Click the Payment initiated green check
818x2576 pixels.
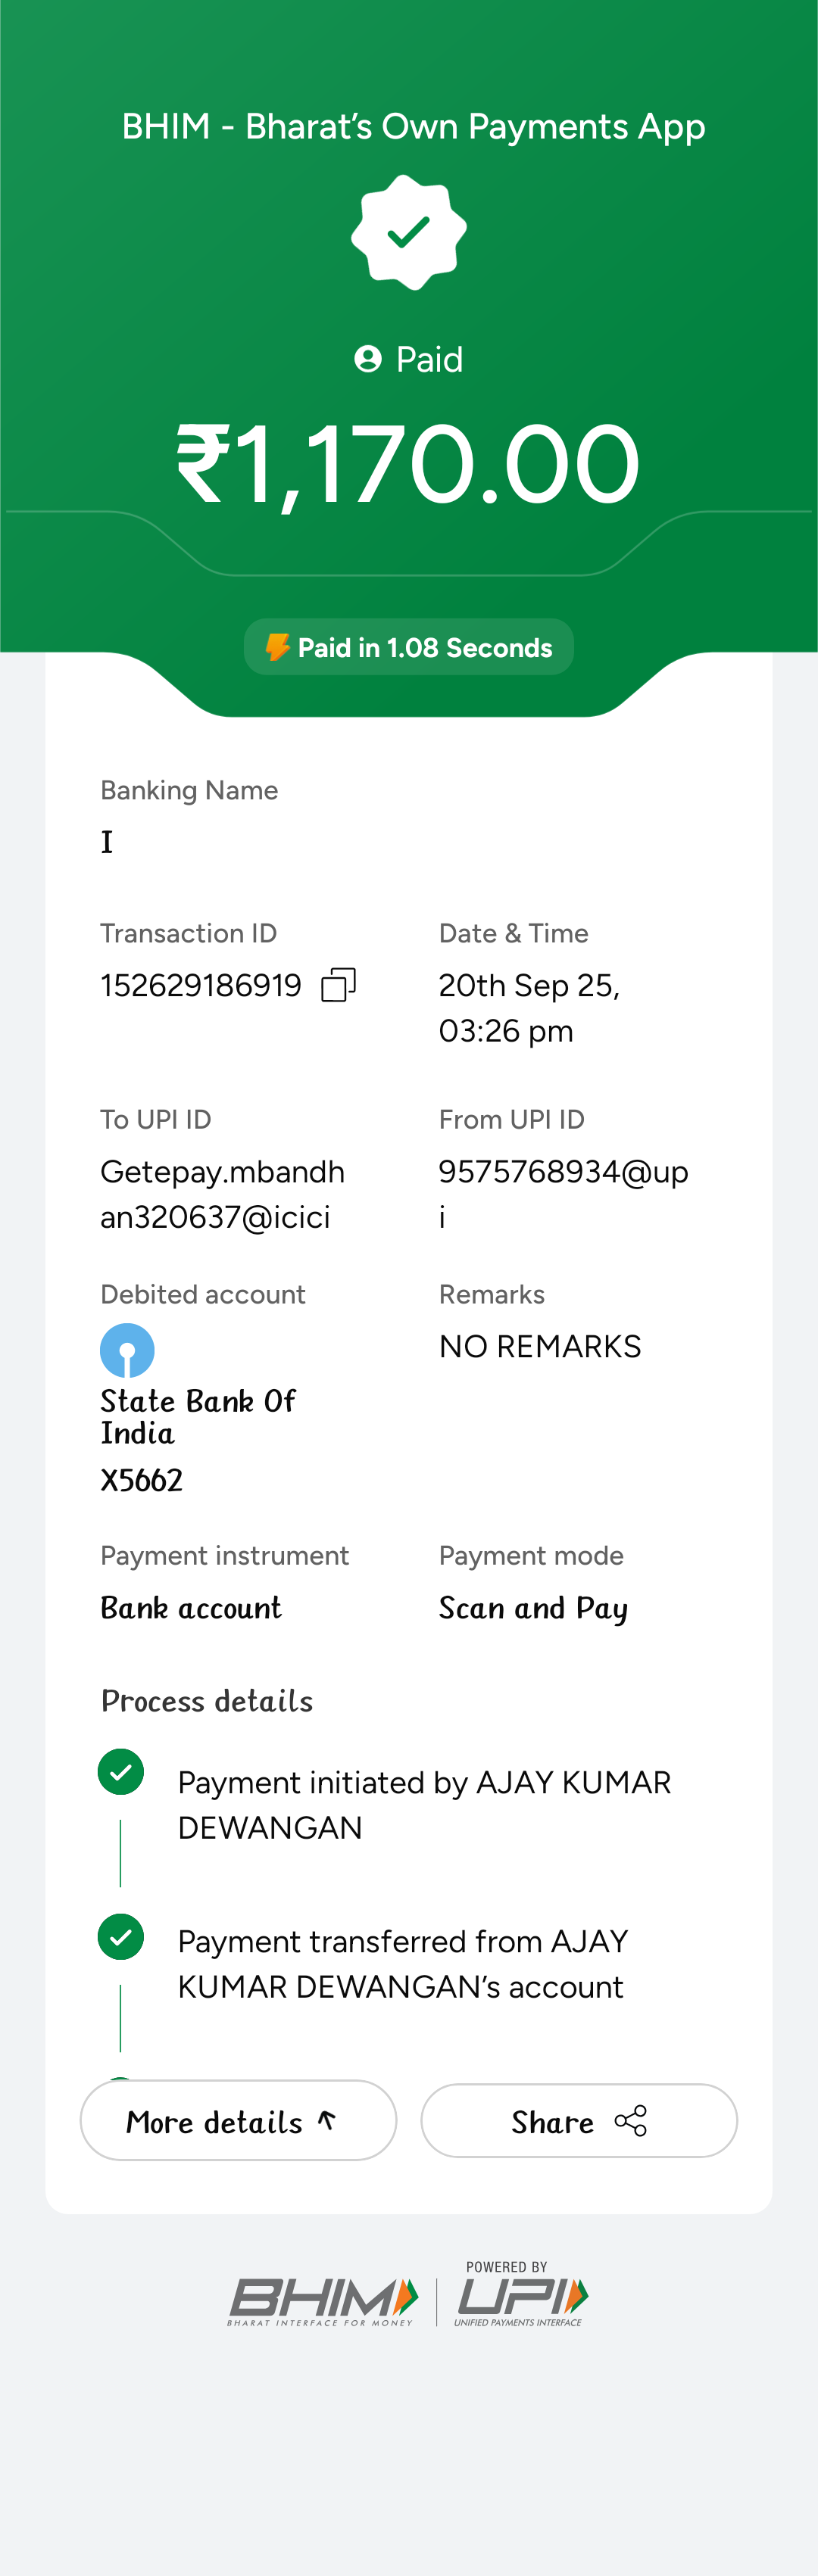(121, 1772)
